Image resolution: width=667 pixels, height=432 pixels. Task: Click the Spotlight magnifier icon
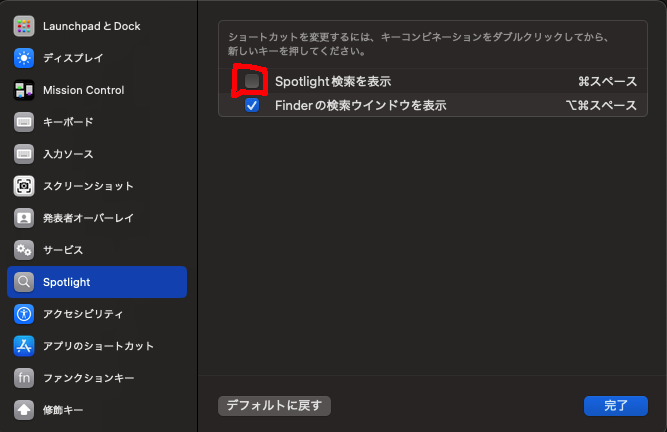coord(24,282)
